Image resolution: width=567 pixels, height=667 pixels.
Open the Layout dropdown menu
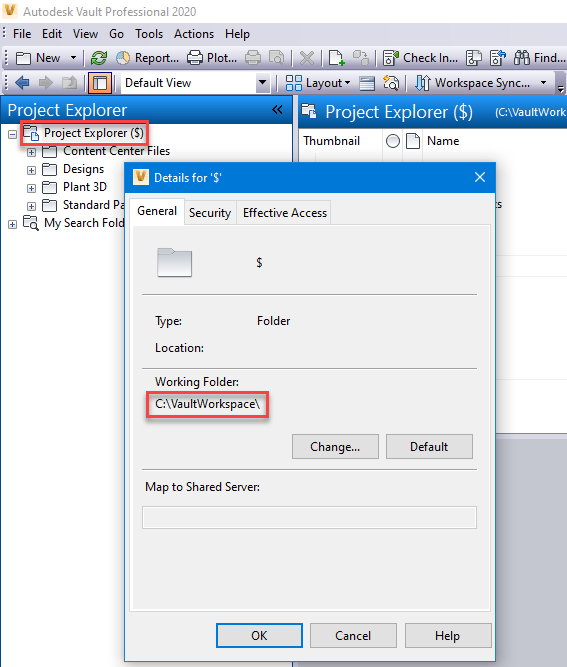point(317,83)
